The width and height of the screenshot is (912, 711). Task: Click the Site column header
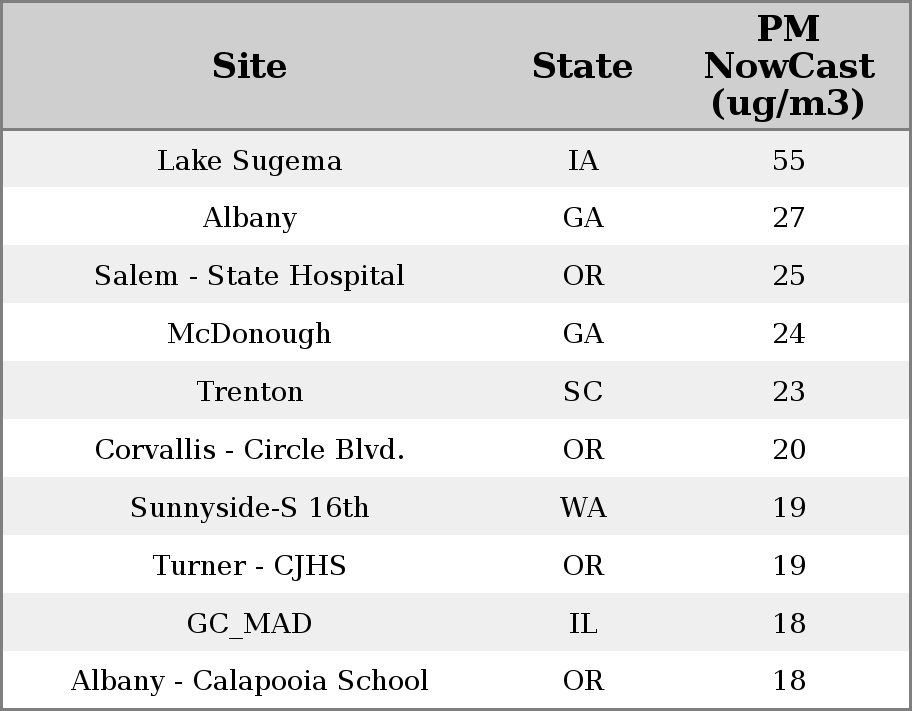pos(249,66)
